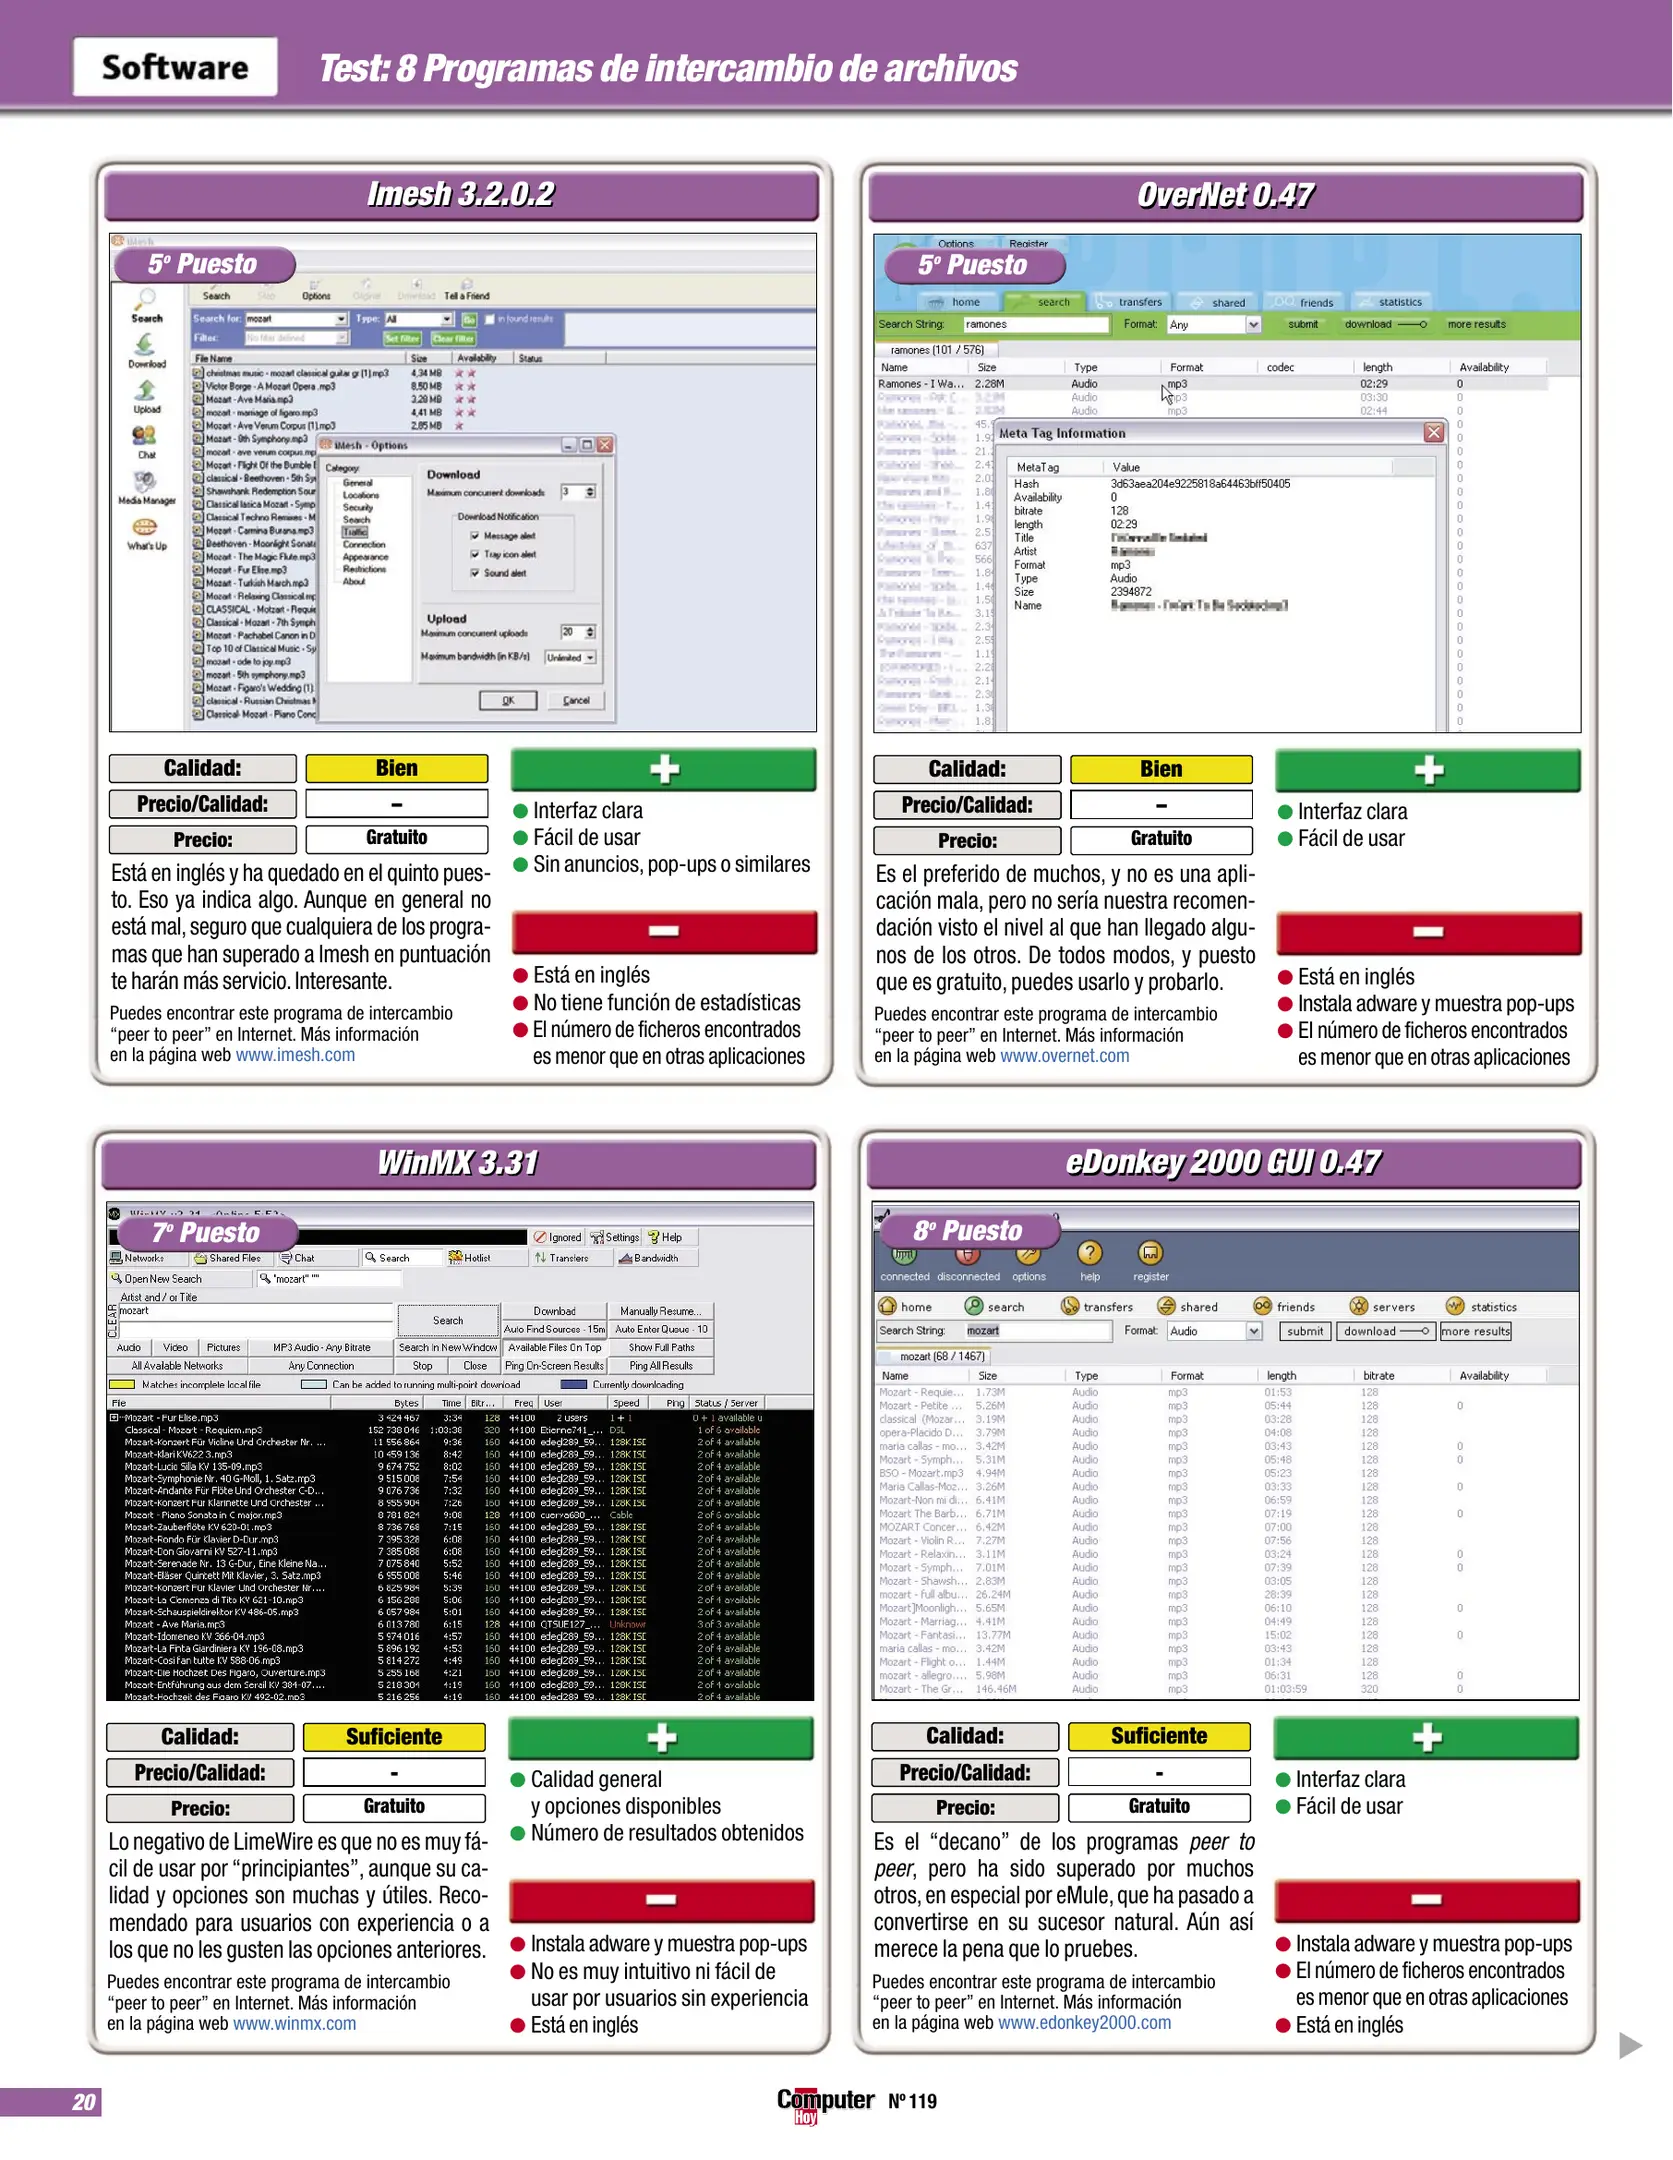Open the eDonkey help icon
The image size is (1673, 2160).
coord(1089,1253)
